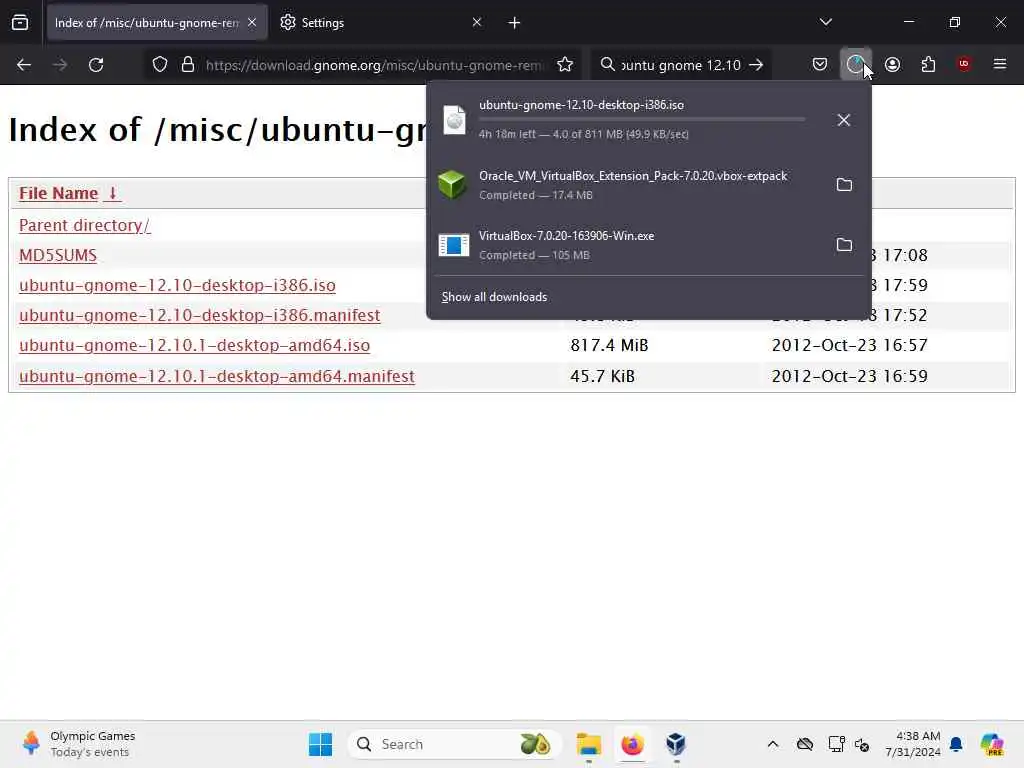
Task: Show site security padlock info
Action: pyautogui.click(x=188, y=65)
